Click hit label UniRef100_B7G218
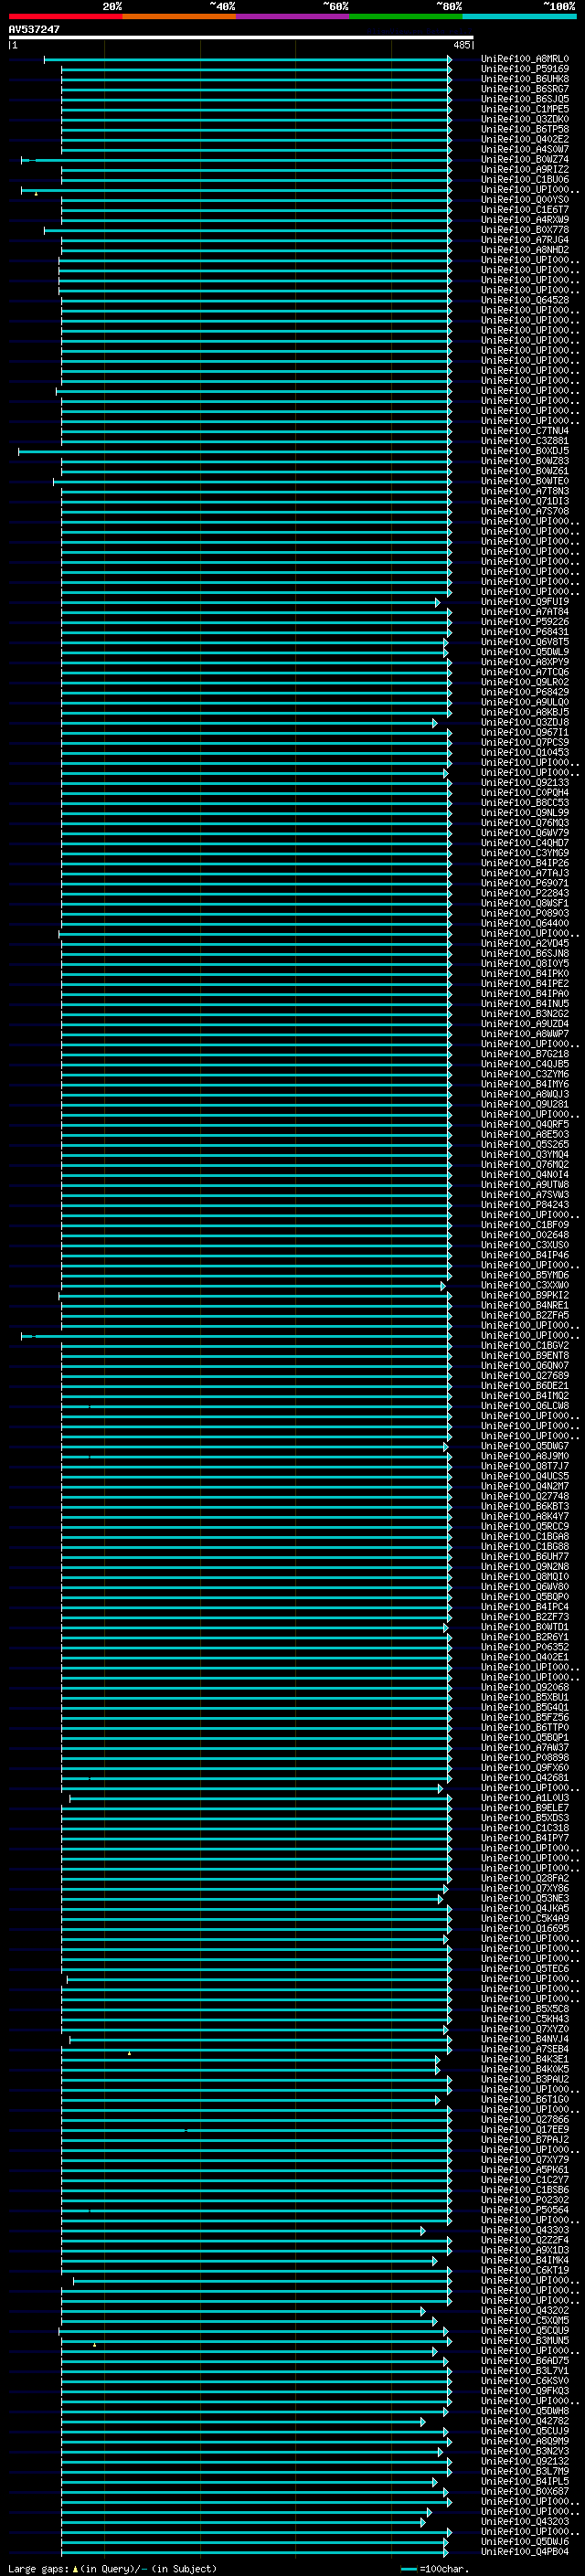The height and width of the screenshot is (2576, 585). point(525,1054)
